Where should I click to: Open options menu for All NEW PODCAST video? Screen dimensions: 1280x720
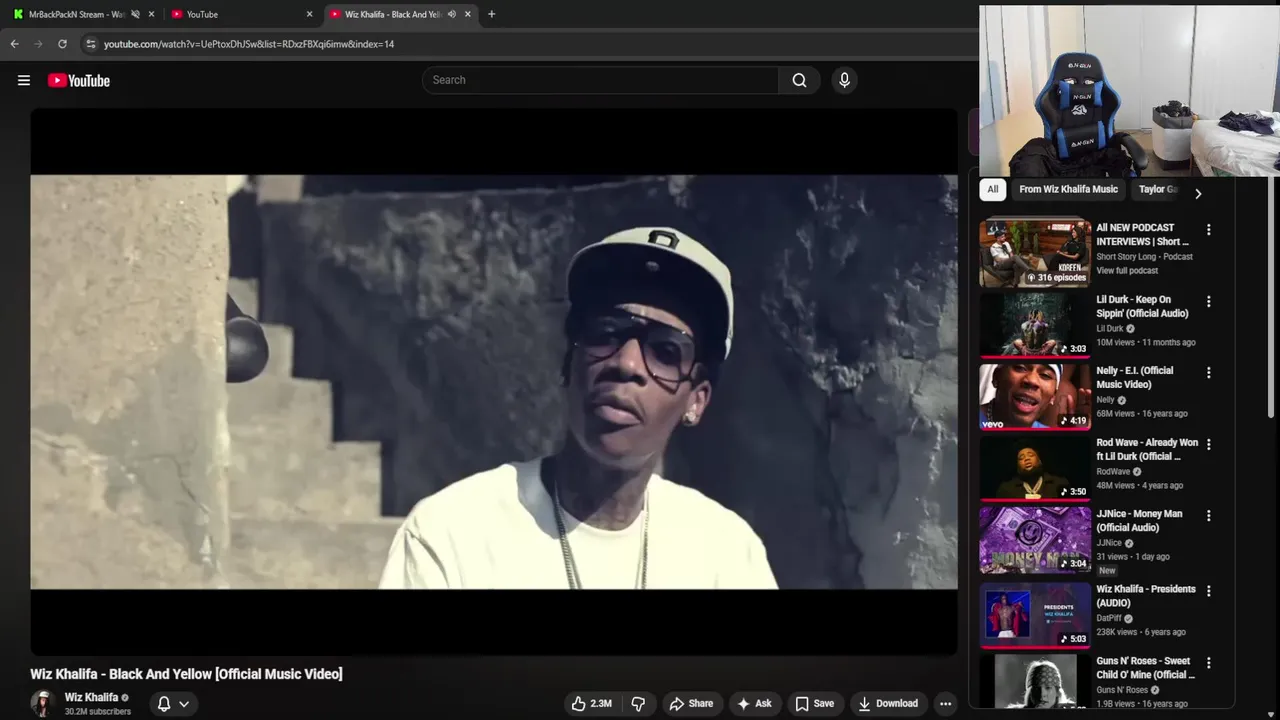pos(1208,230)
